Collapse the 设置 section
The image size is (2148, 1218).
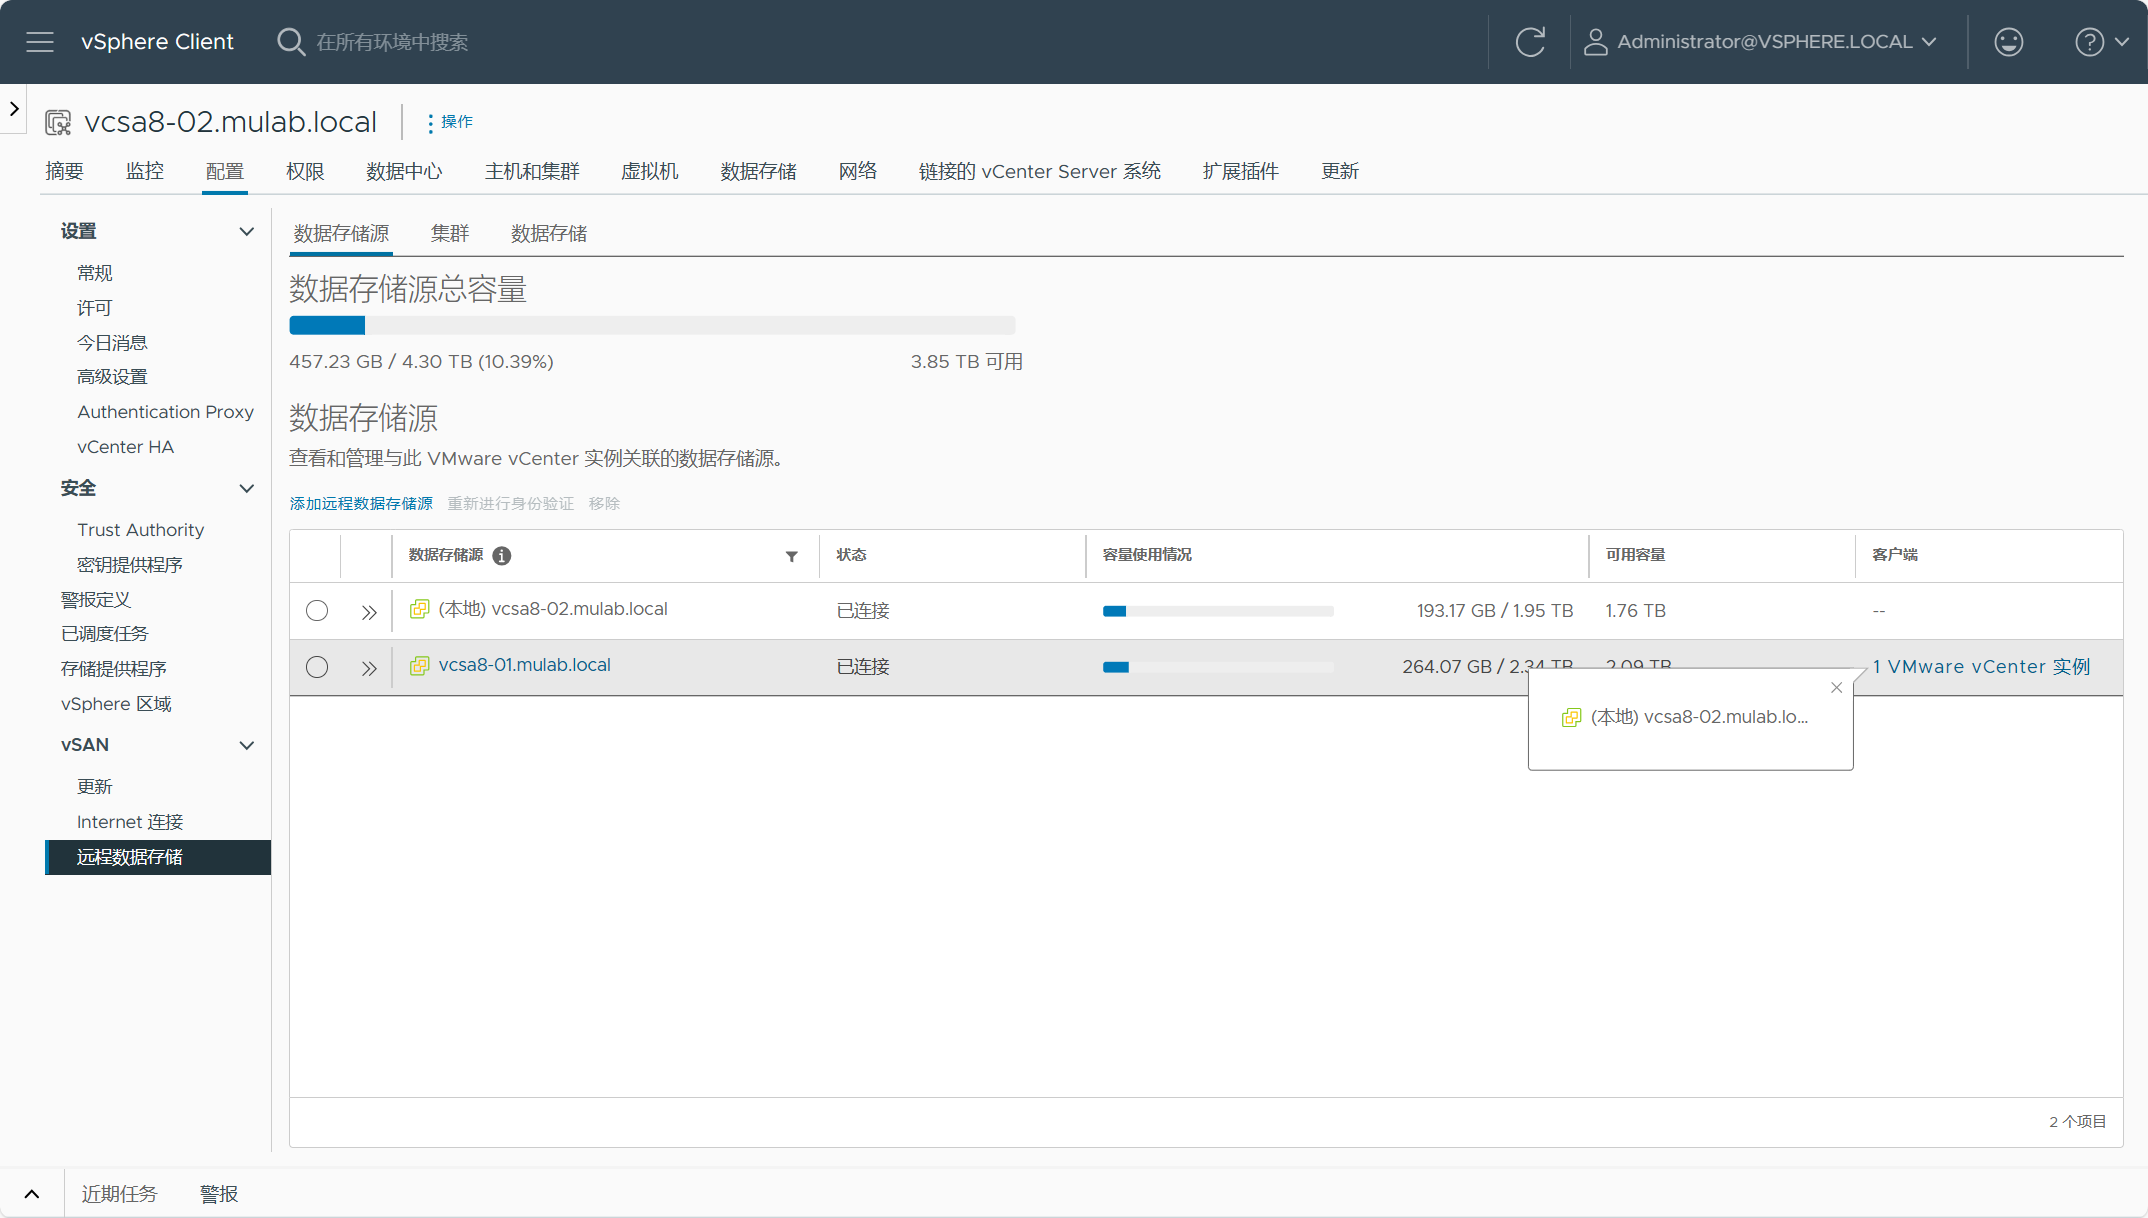tap(246, 232)
